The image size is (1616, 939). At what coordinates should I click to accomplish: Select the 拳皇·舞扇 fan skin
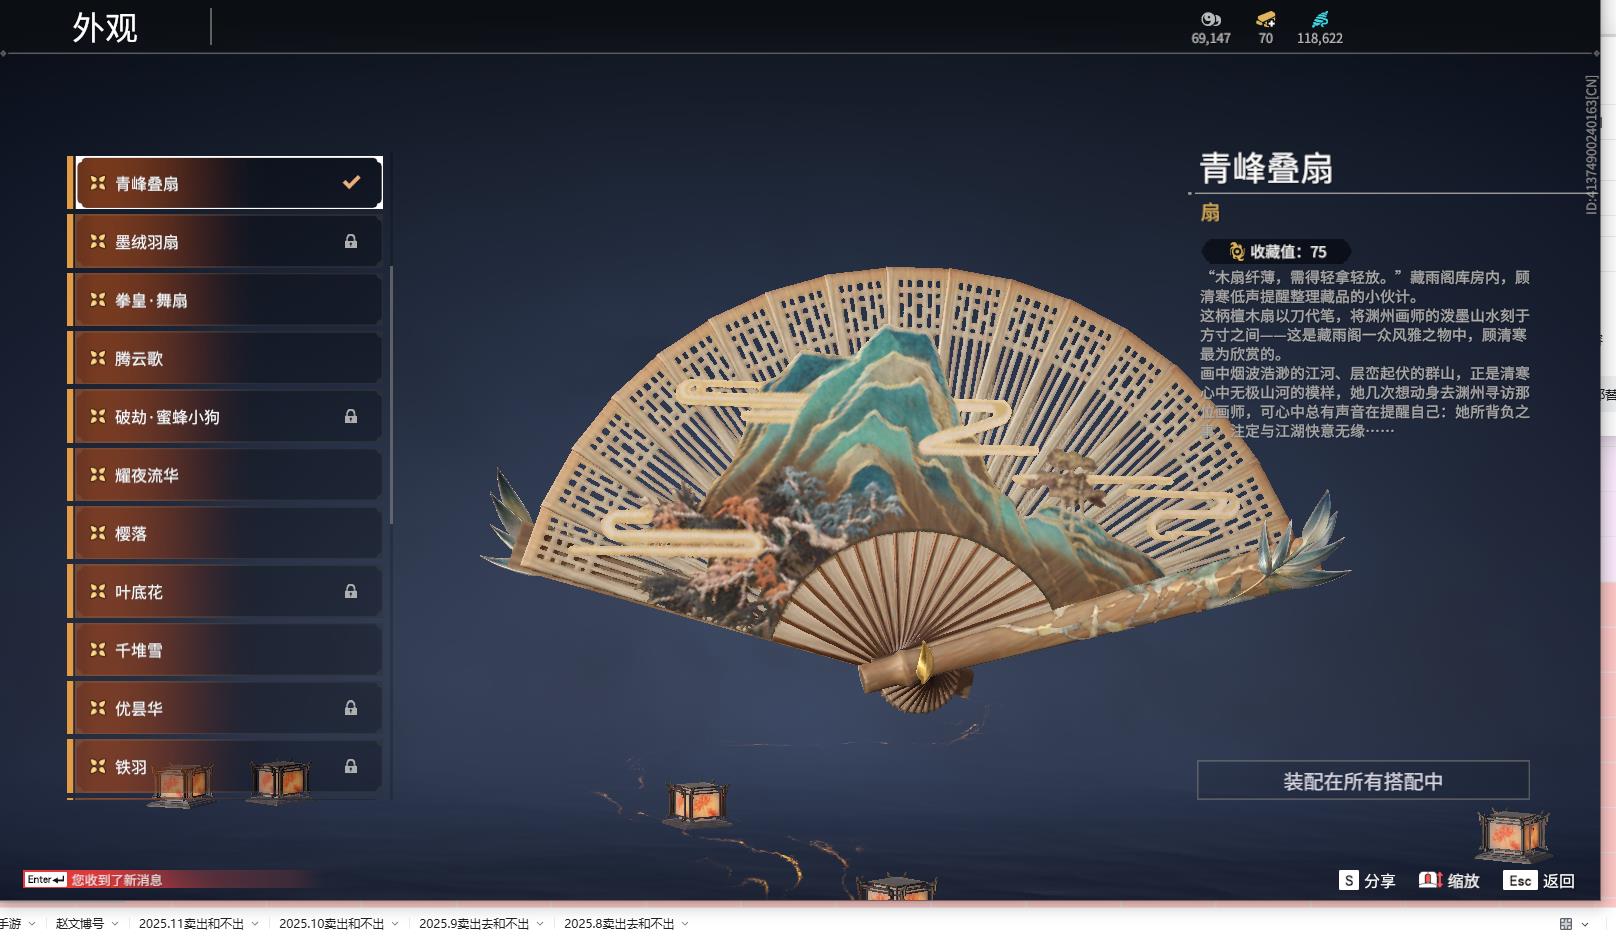point(229,300)
